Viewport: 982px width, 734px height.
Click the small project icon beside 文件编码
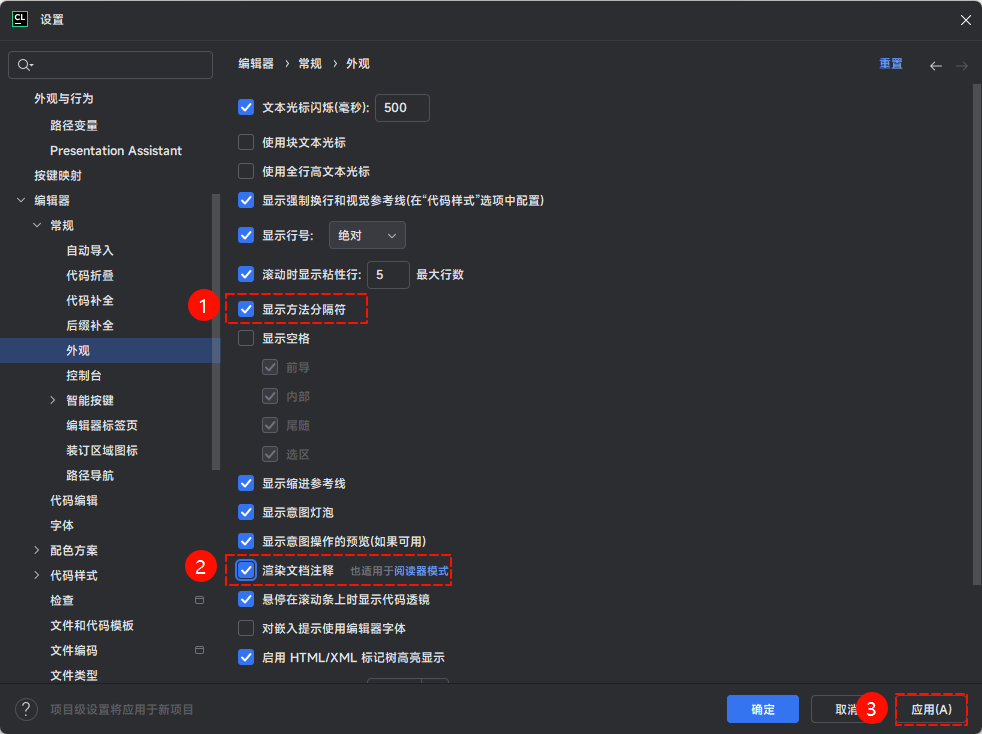click(199, 650)
